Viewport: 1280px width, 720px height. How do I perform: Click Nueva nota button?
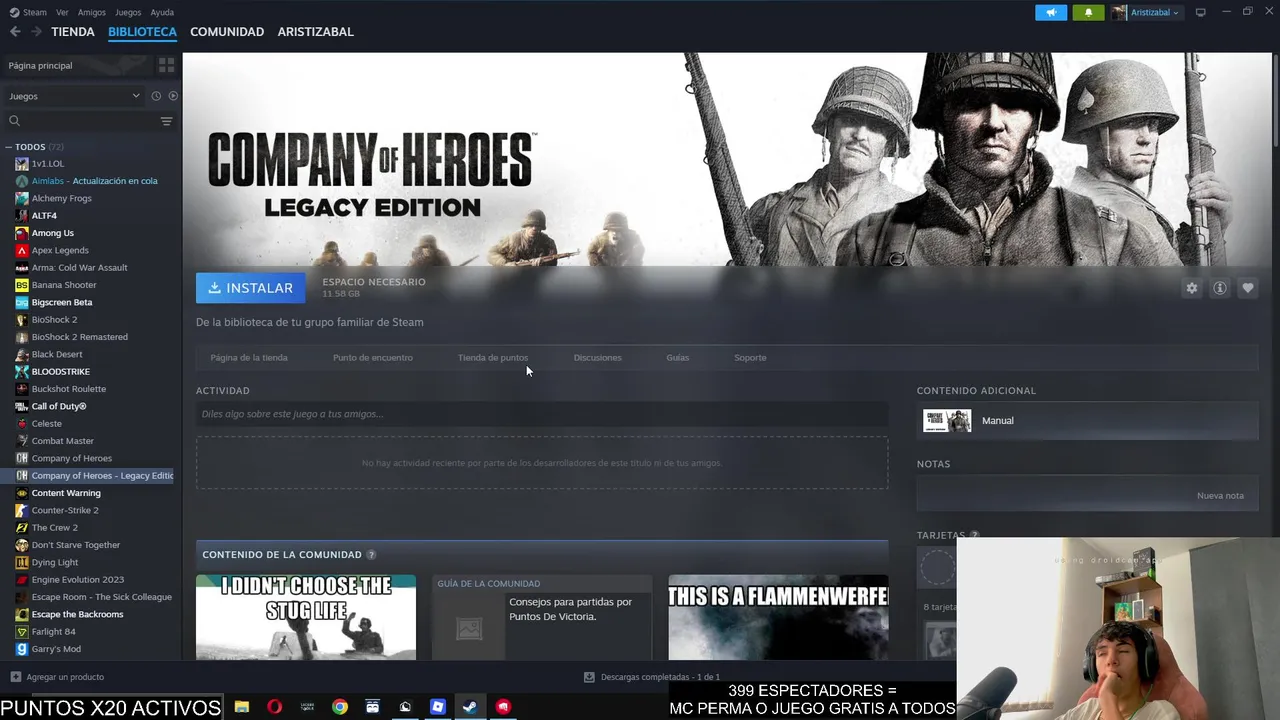(x=1220, y=496)
